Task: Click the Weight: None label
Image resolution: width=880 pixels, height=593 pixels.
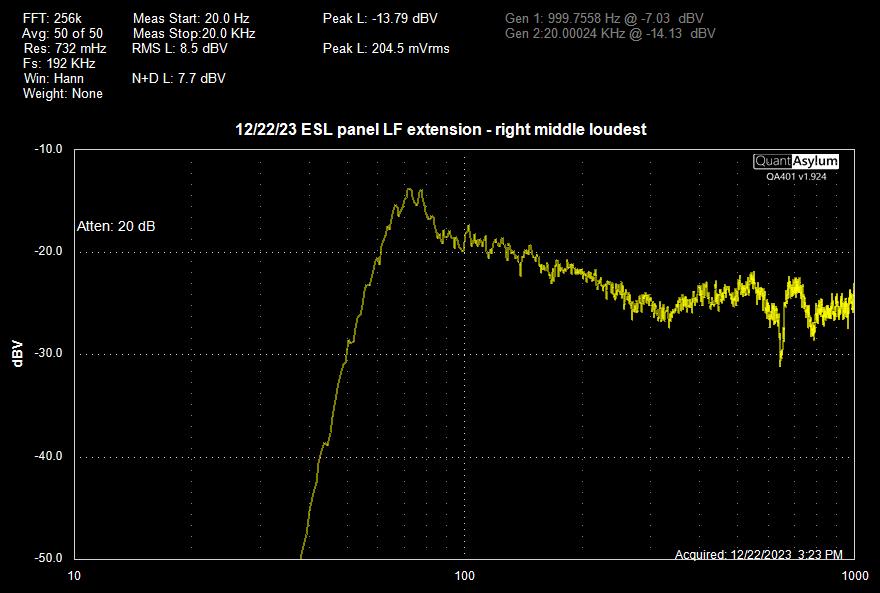Action: point(63,94)
